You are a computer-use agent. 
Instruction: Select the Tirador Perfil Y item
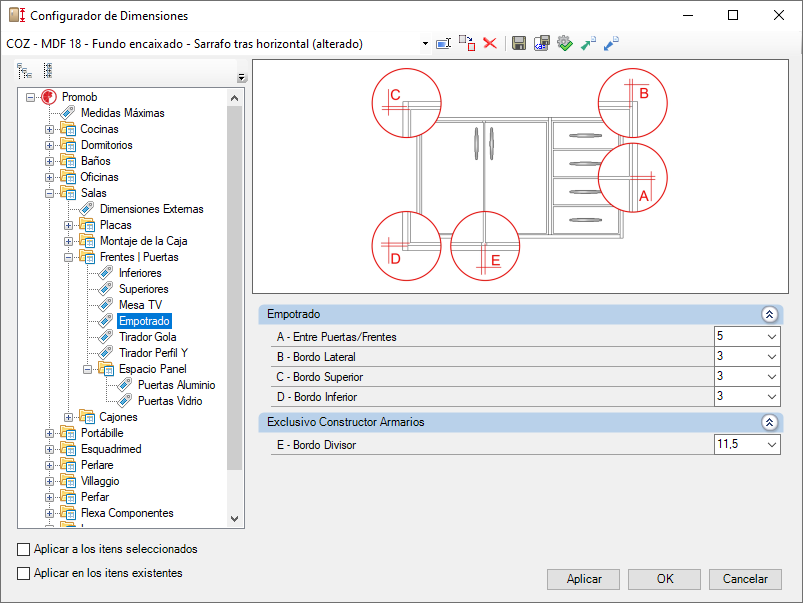click(153, 353)
